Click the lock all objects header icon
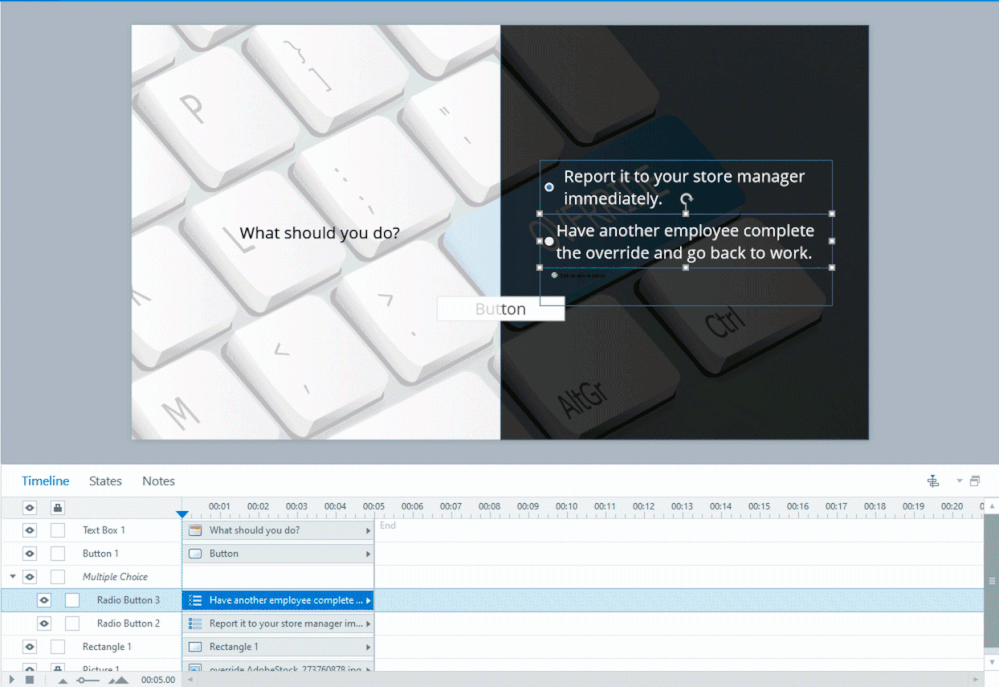This screenshot has height=687, width=999. point(58,507)
